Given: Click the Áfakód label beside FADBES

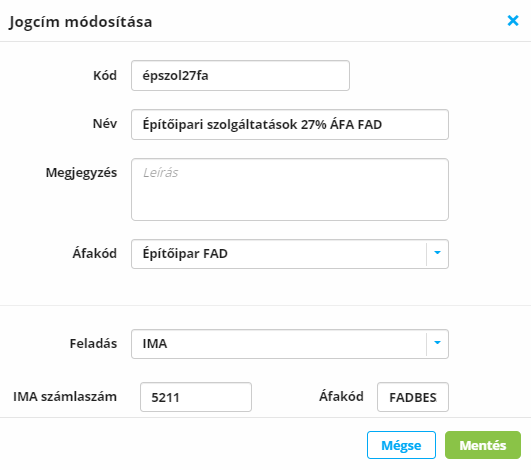Looking at the screenshot, I should tap(341, 396).
